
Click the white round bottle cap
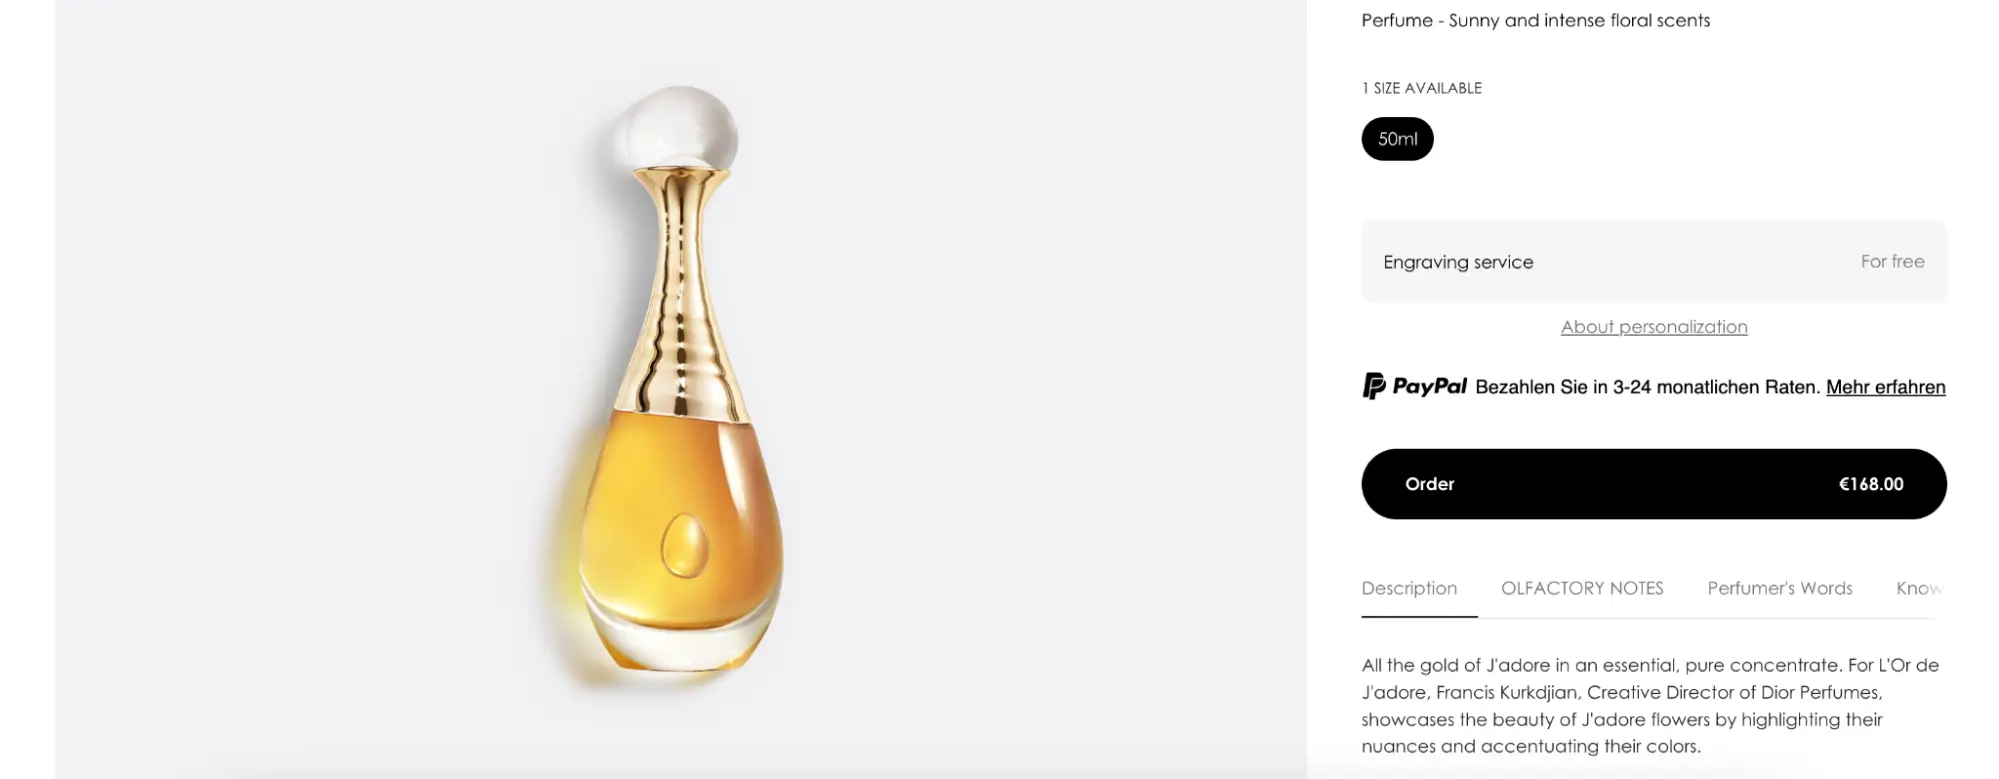click(675, 128)
